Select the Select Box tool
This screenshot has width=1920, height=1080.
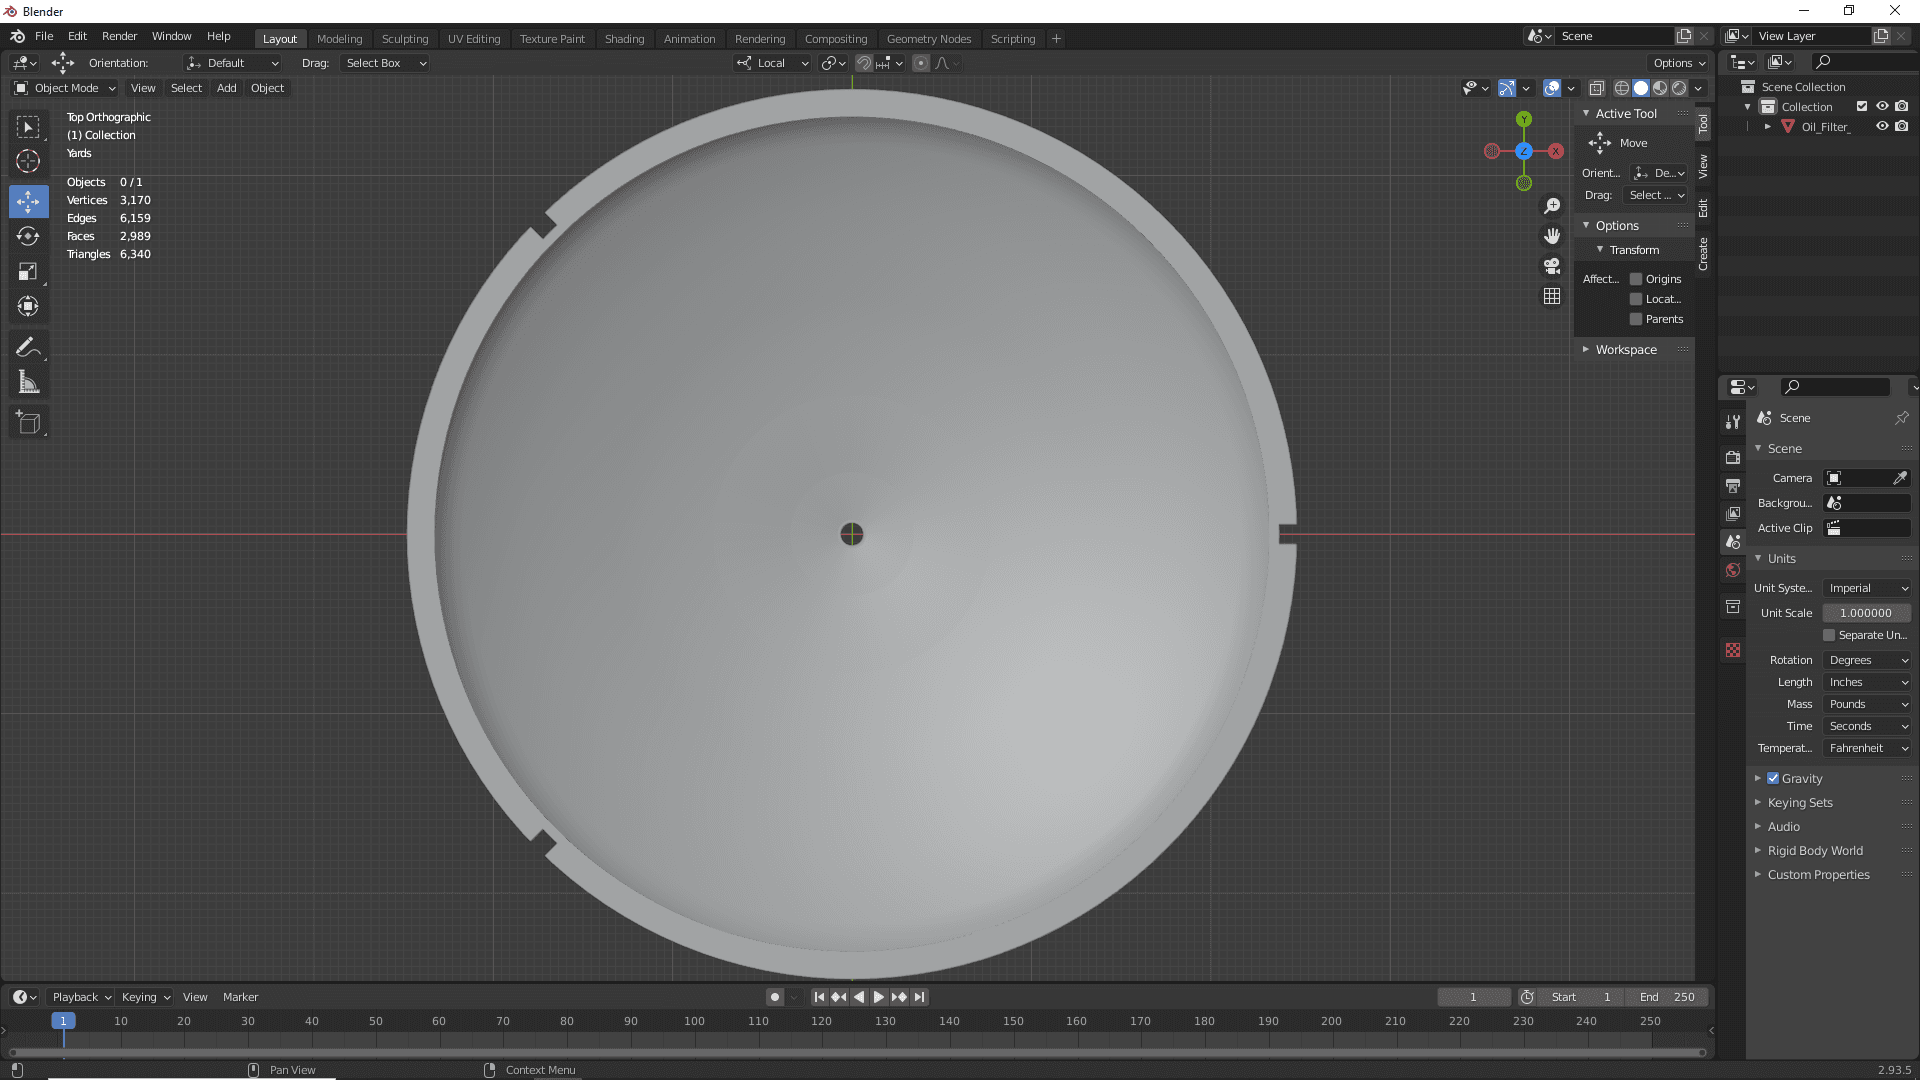click(28, 127)
